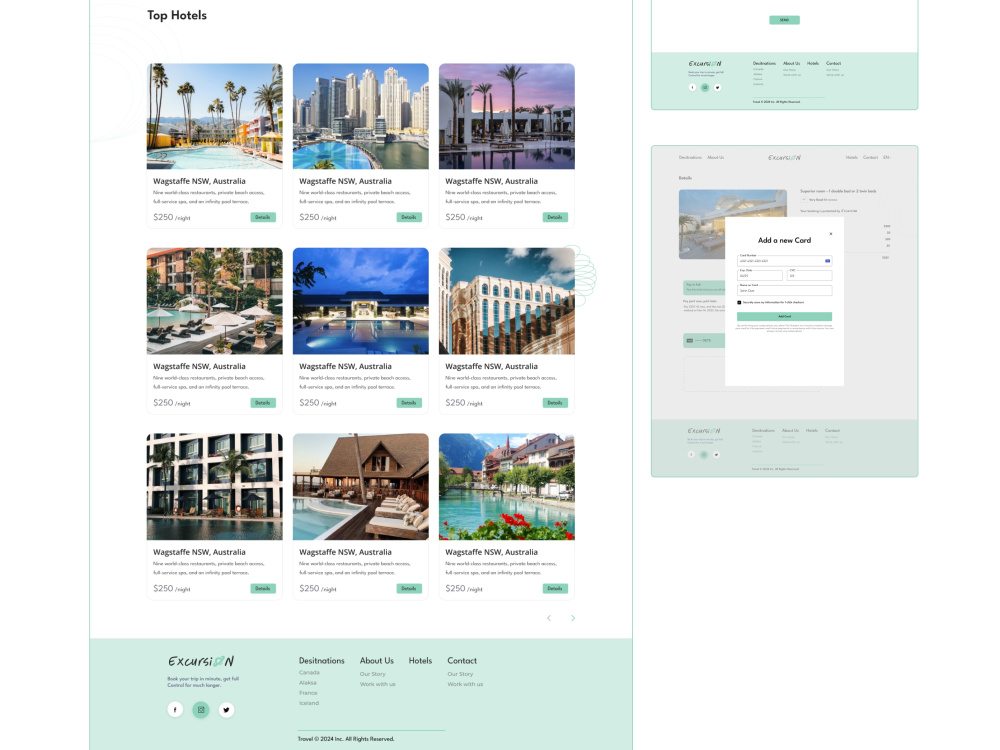Screen dimensions: 1000x750
Task: Open the Iceland link in the Top Hotels footer
Action: click(309, 703)
